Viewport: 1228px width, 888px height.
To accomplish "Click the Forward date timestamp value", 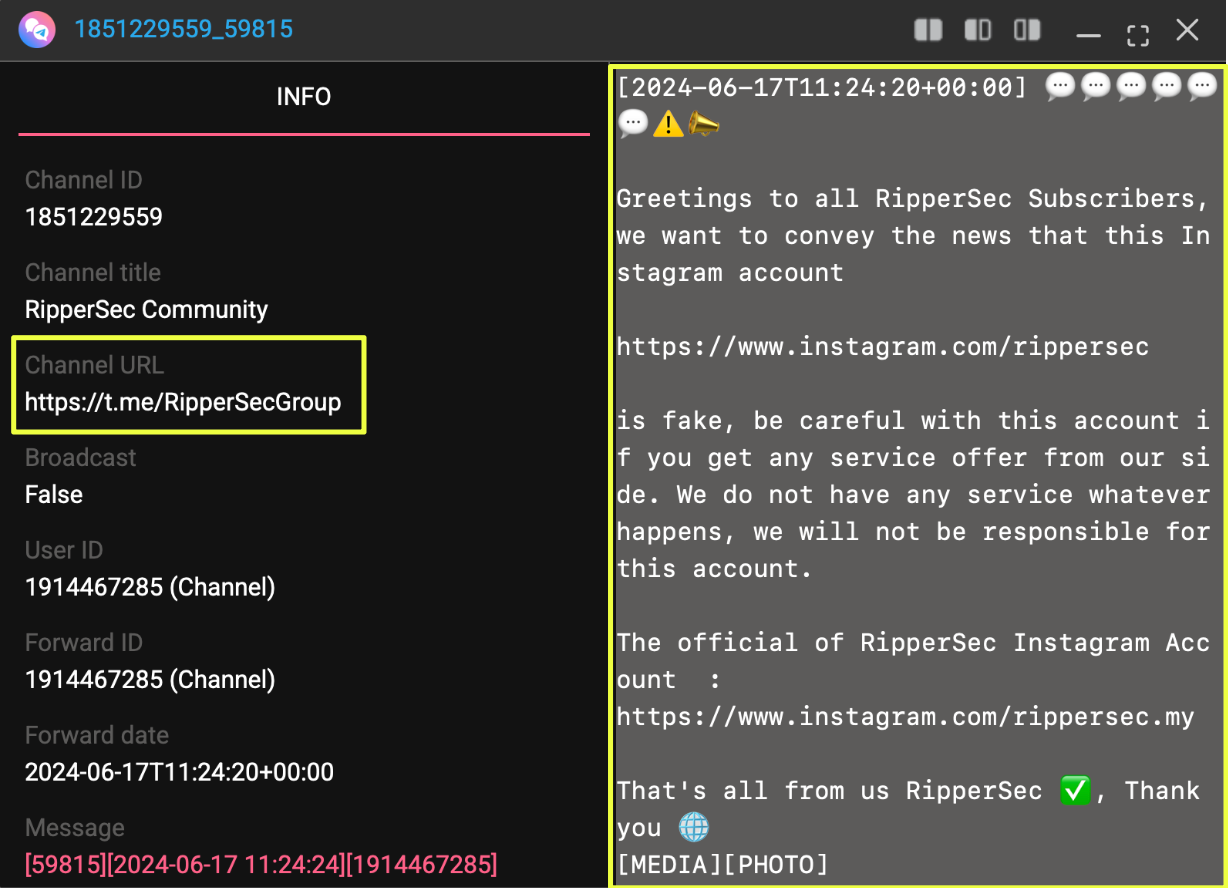I will [179, 772].
